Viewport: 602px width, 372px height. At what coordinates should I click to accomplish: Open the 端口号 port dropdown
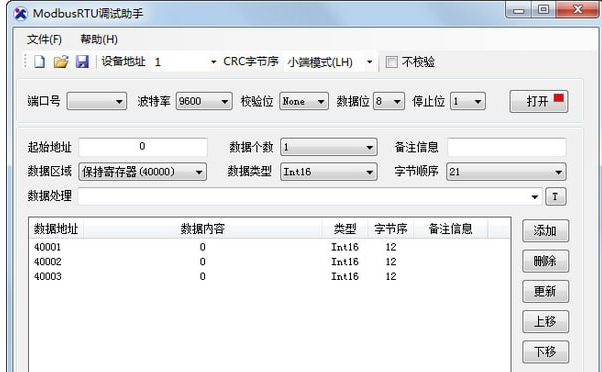click(97, 101)
